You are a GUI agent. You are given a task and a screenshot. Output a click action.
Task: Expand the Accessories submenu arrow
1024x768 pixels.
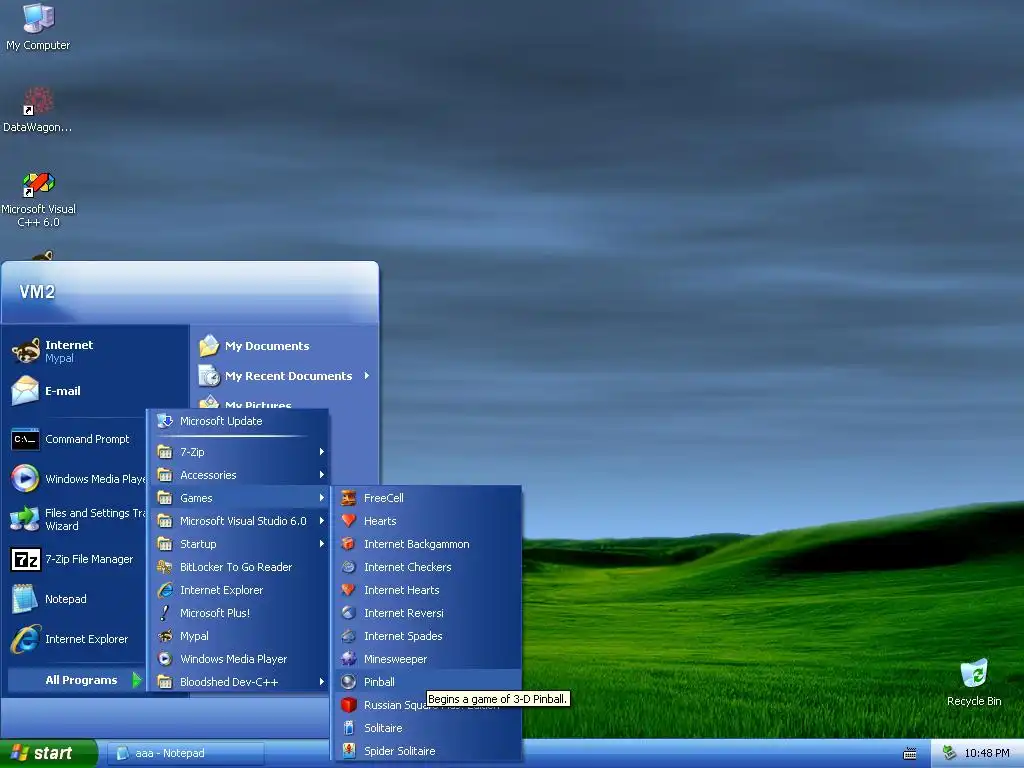click(x=321, y=475)
